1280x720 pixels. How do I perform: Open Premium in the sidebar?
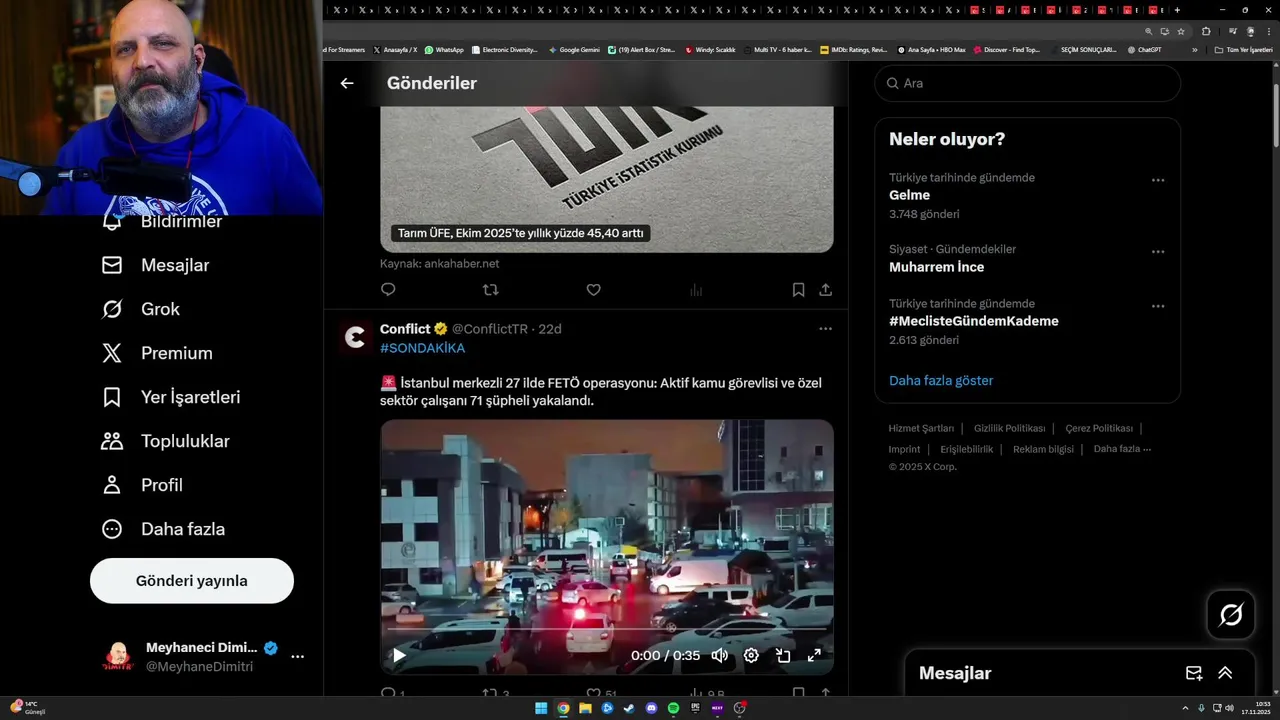156,353
